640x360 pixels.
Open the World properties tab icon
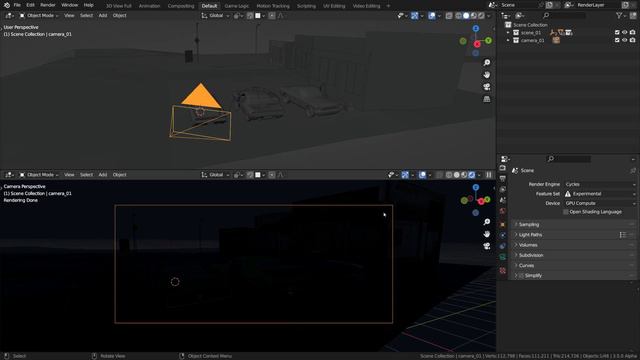(x=502, y=211)
